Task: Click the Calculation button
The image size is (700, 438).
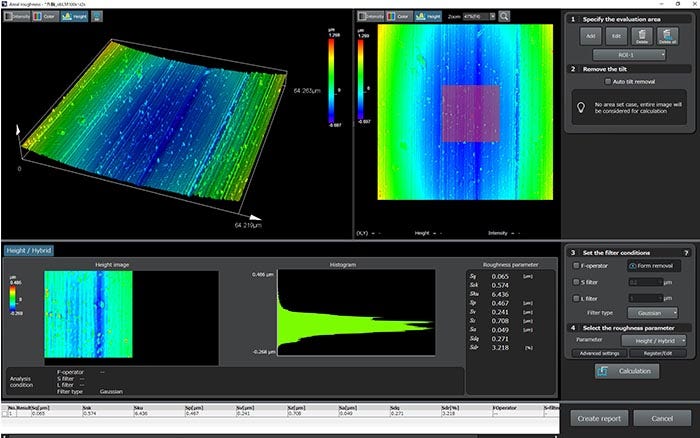Action: pyautogui.click(x=627, y=371)
